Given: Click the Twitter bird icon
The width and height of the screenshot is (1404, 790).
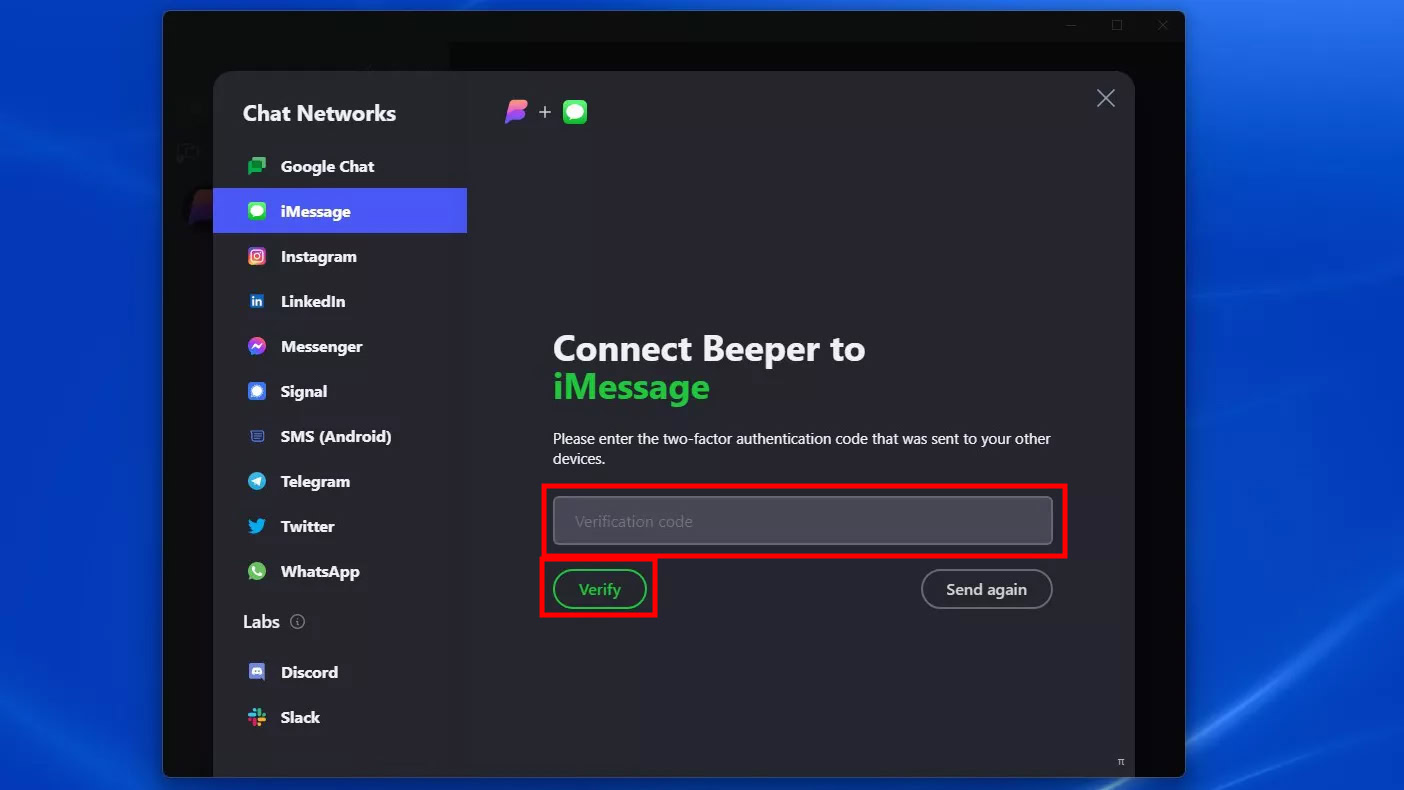Looking at the screenshot, I should [257, 526].
